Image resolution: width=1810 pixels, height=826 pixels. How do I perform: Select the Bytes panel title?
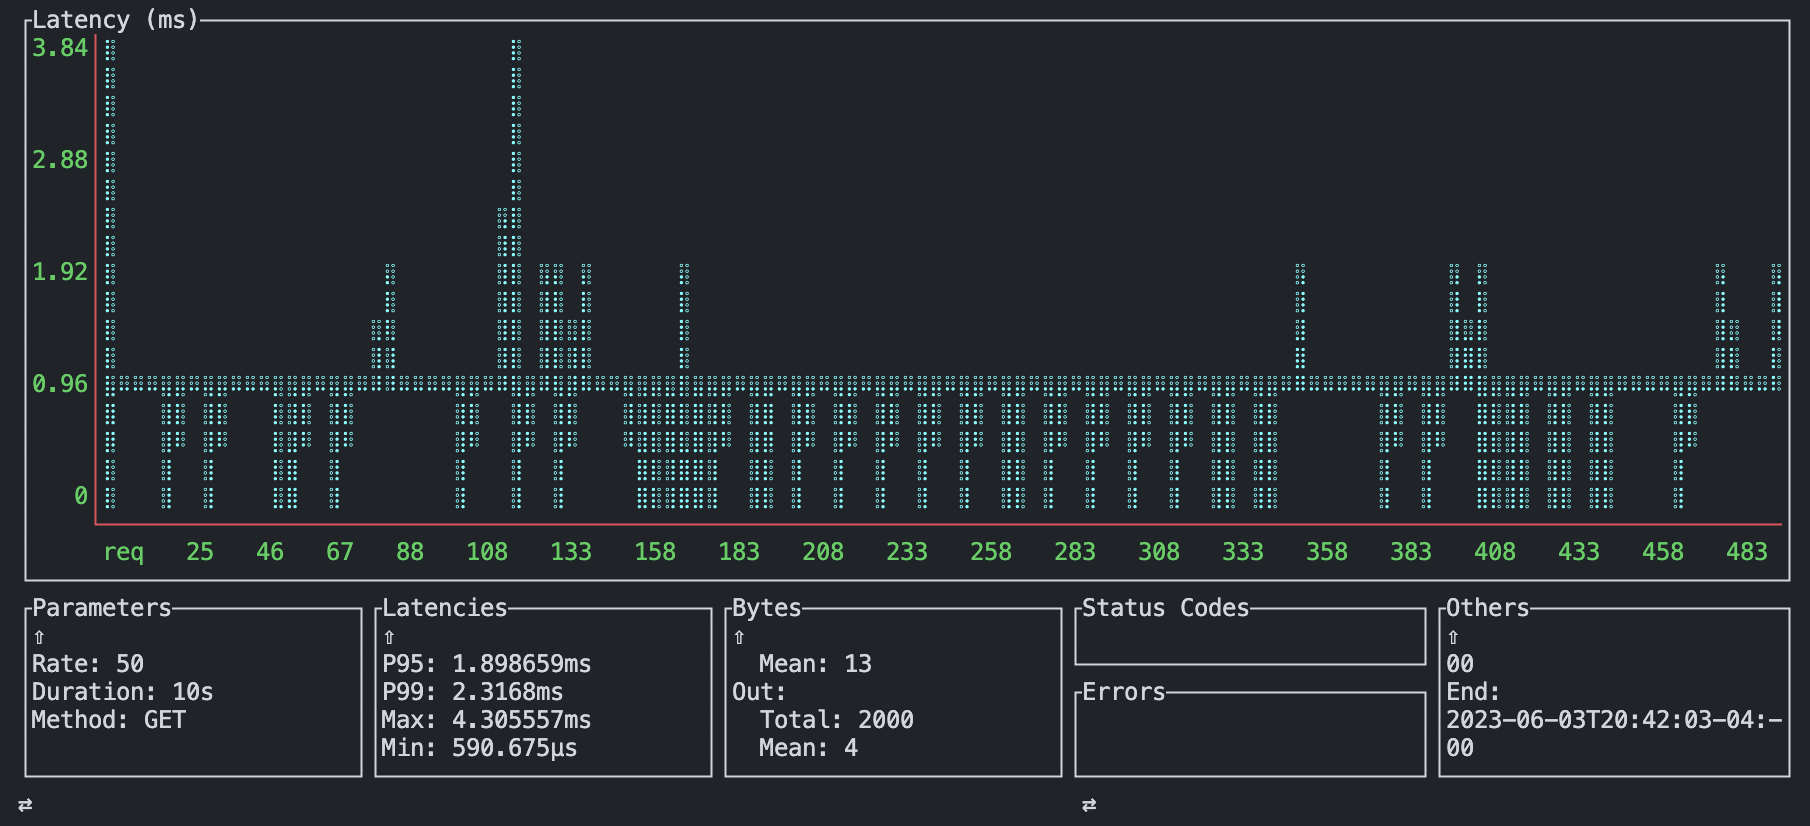(x=767, y=608)
